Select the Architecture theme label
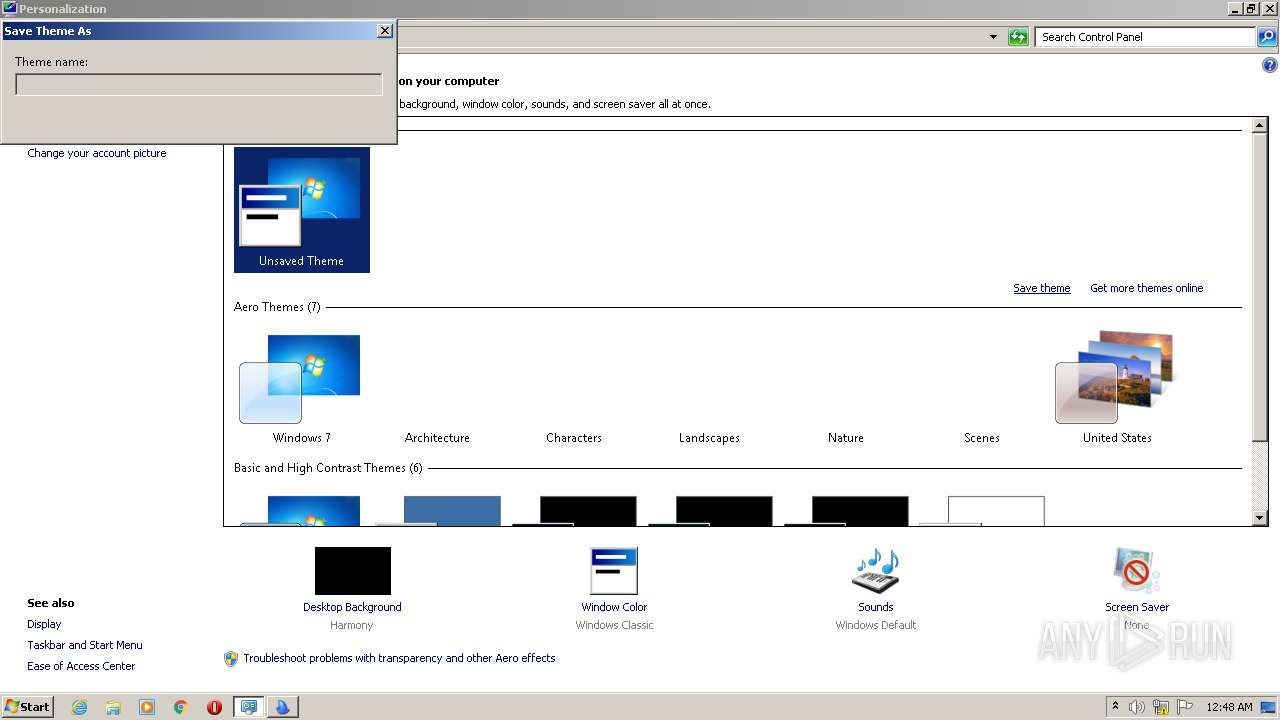This screenshot has height=720, width=1280. (437, 438)
